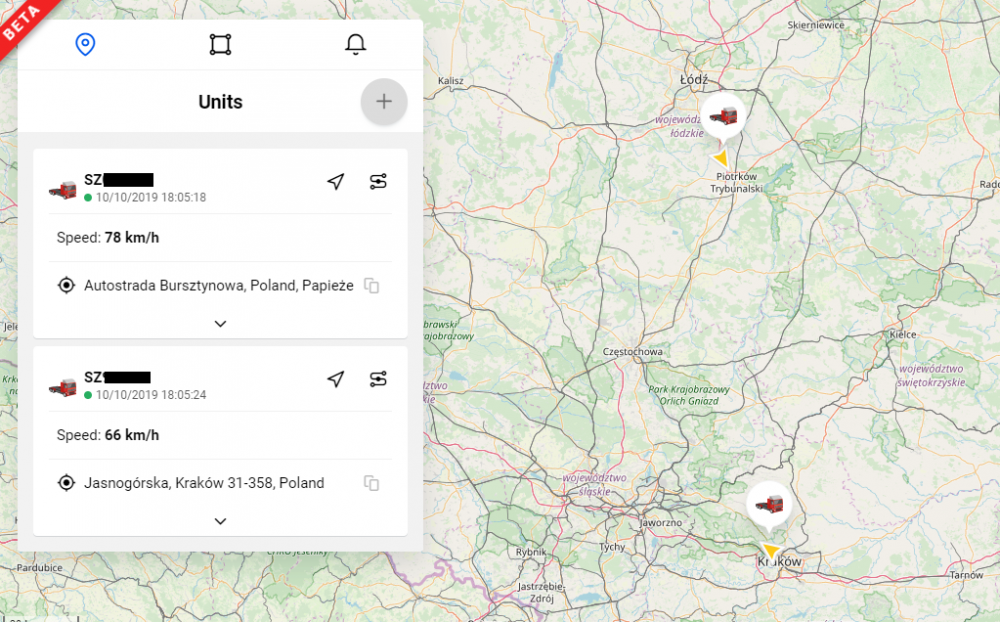
Task: Click the województwo świętokrzyskie label
Action: pyautogui.click(x=931, y=376)
